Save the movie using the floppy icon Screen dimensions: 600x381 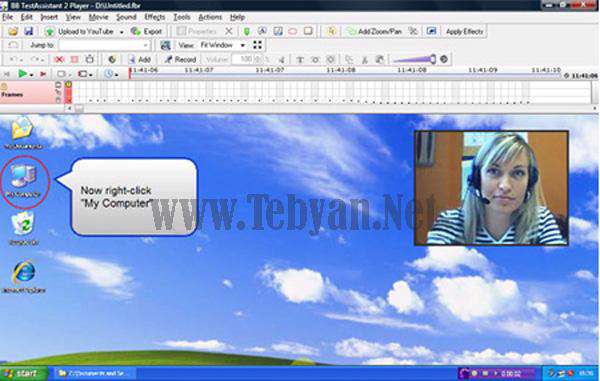[x=28, y=31]
